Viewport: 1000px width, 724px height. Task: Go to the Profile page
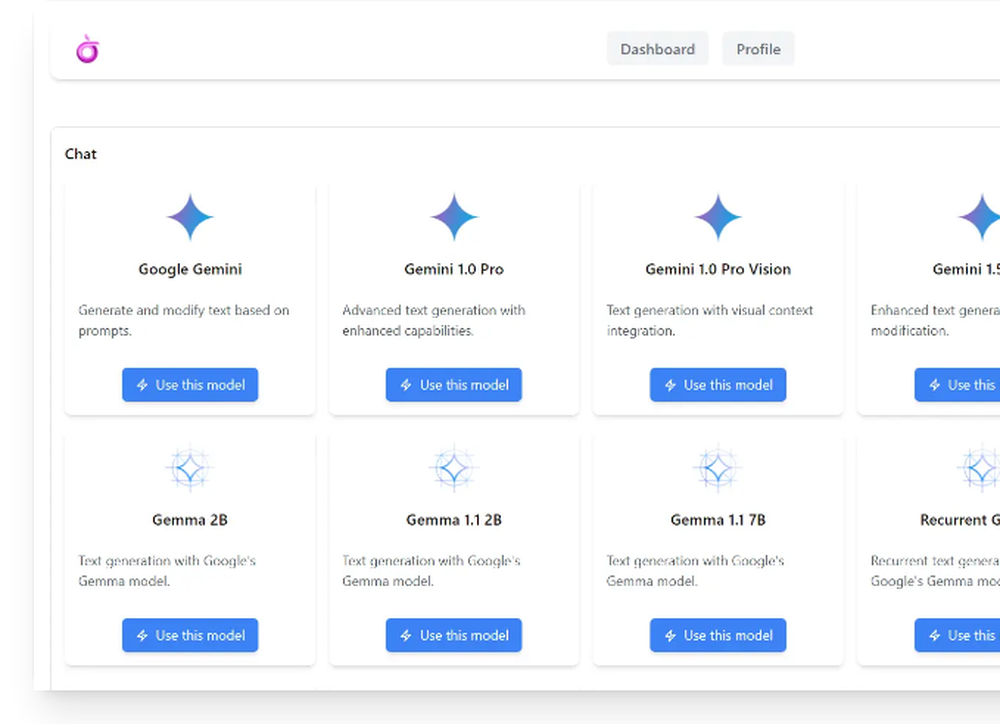[758, 49]
